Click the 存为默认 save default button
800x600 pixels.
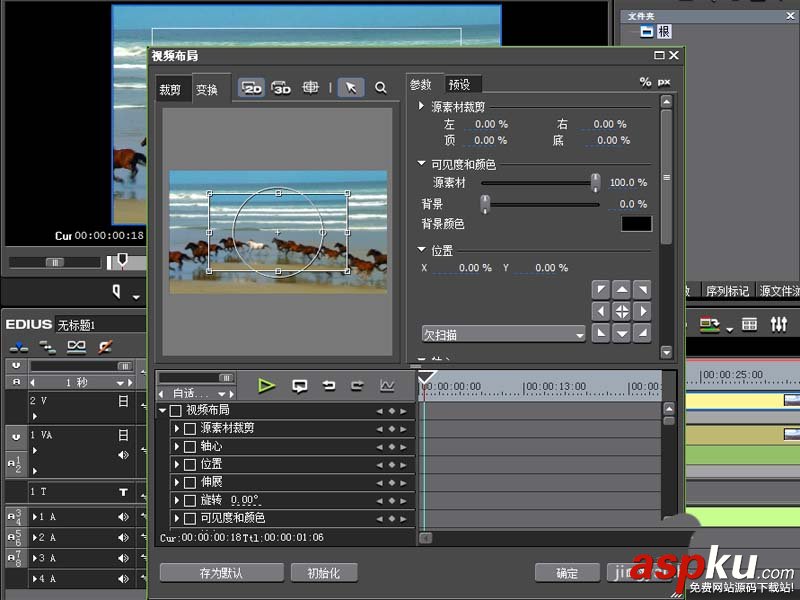(220, 572)
